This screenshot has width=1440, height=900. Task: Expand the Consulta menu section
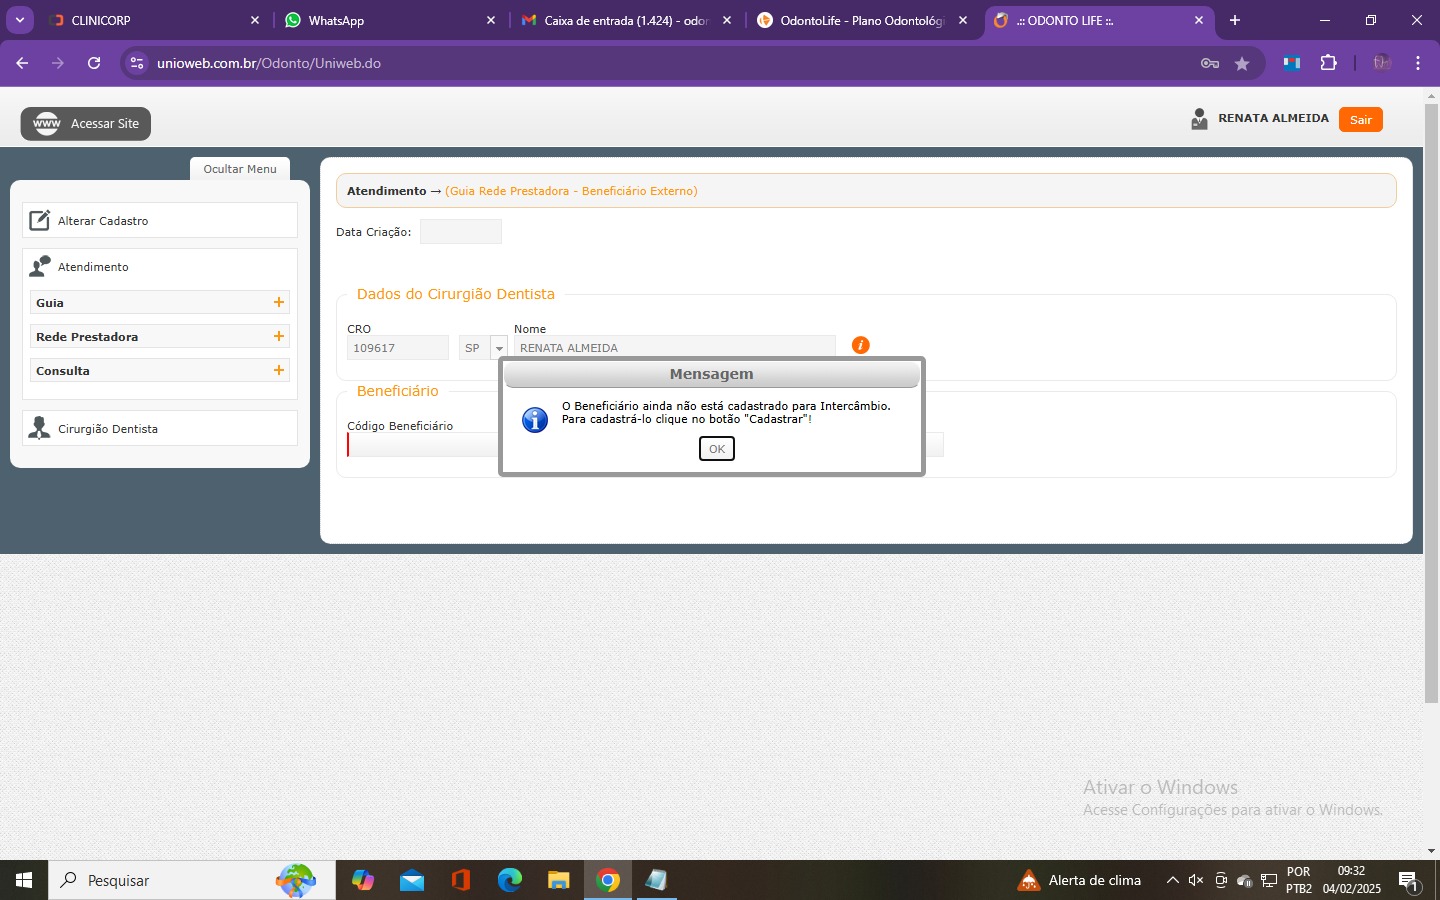tap(279, 370)
